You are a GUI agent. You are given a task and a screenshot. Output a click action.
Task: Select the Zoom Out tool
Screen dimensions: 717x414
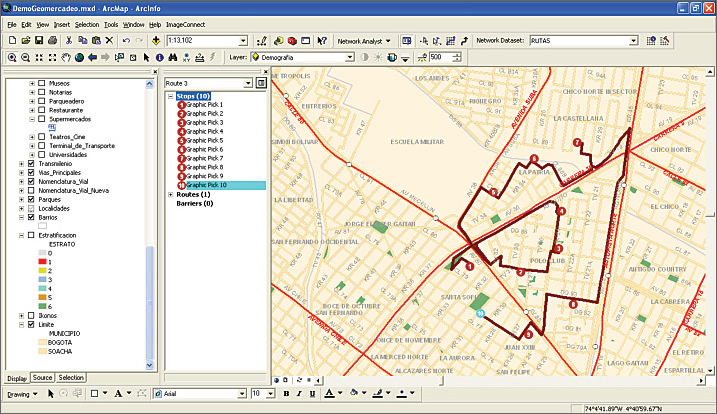(x=26, y=57)
